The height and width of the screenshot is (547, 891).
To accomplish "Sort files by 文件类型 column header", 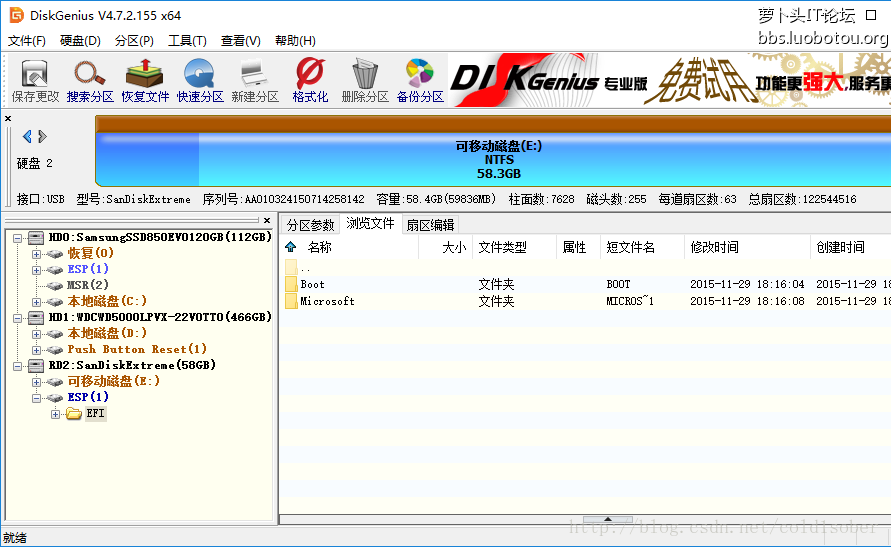I will 514,247.
